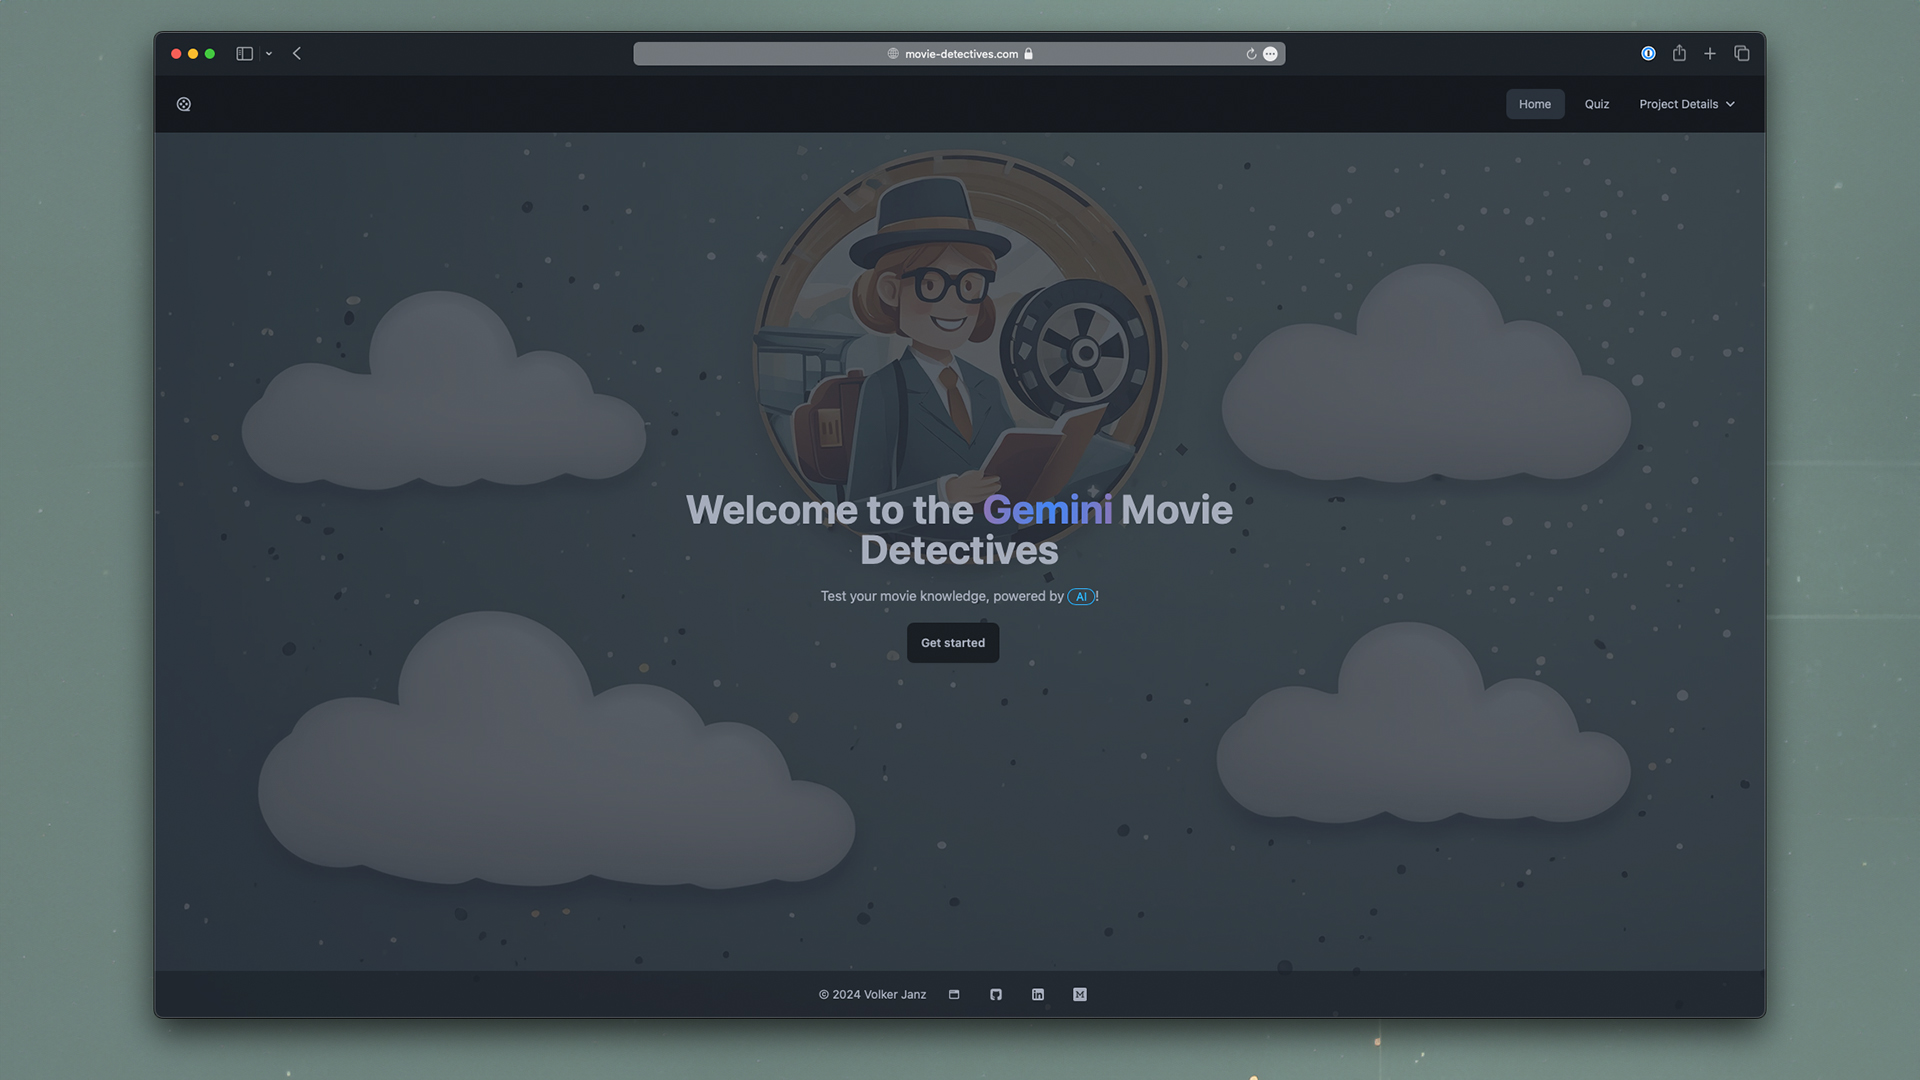Reload the page

[1251, 54]
